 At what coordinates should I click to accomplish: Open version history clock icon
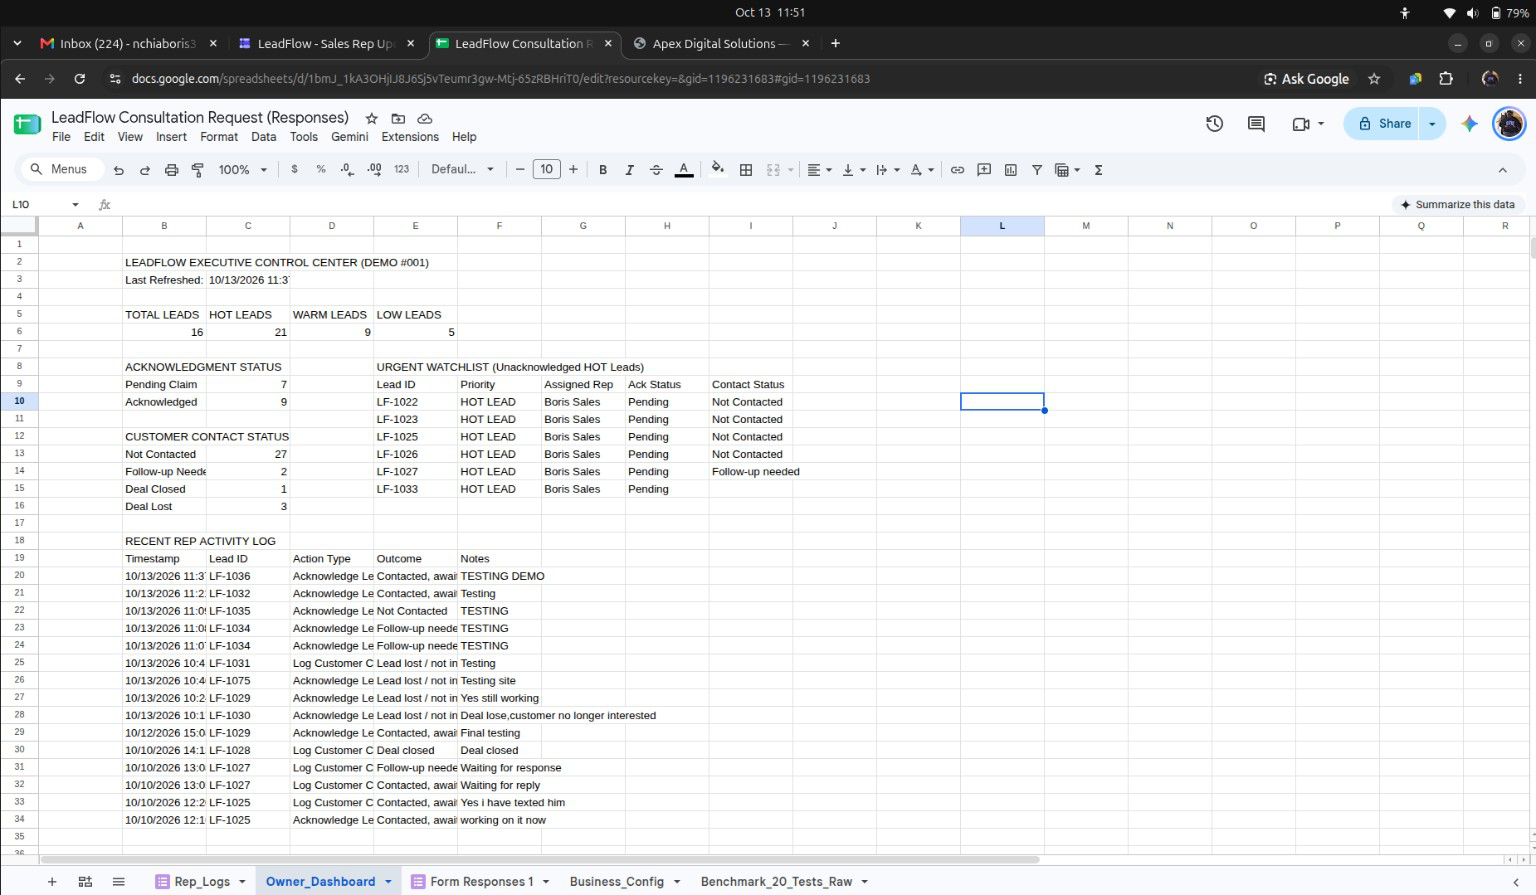(x=1214, y=124)
